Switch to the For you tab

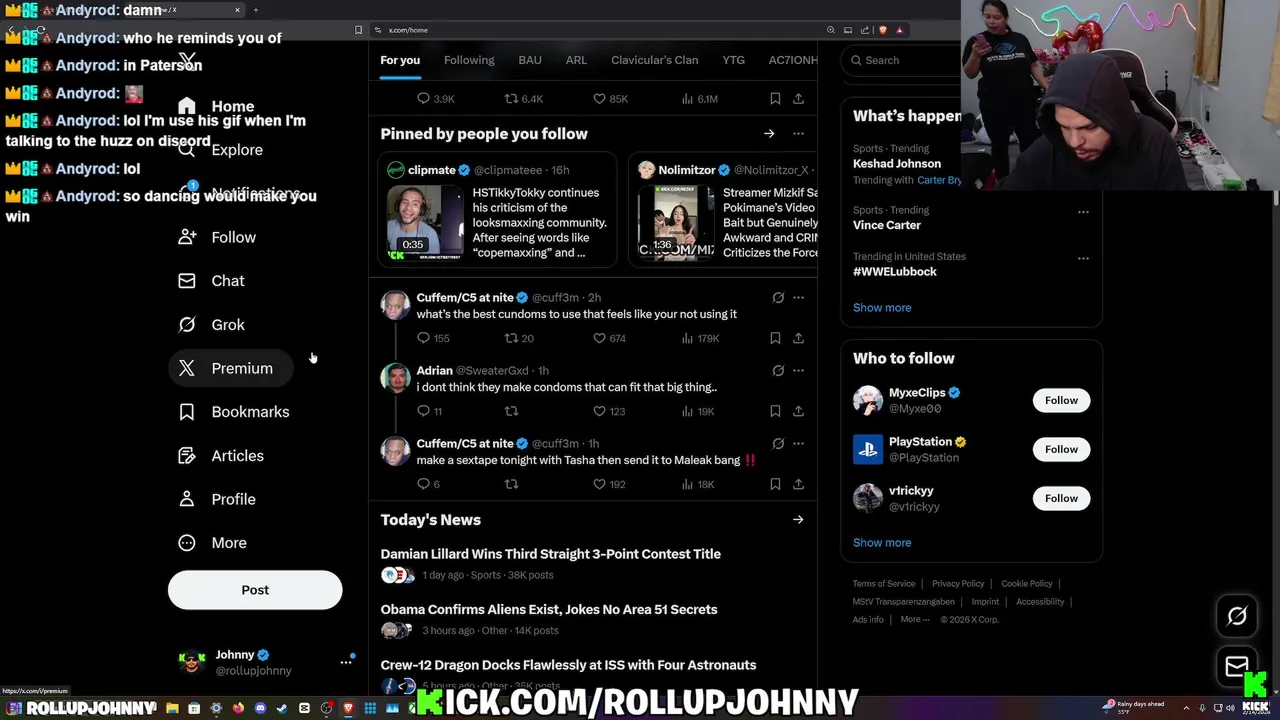(400, 60)
